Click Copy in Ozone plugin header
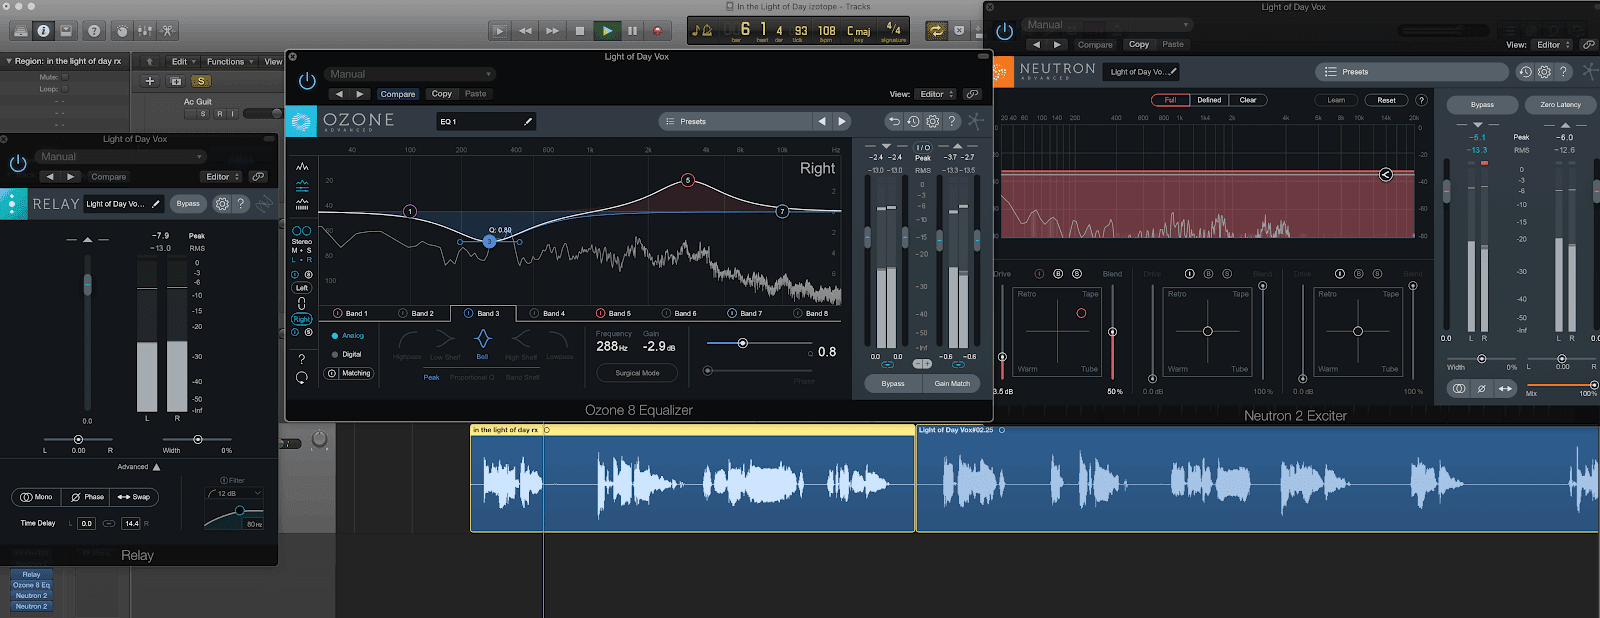The height and width of the screenshot is (618, 1600). 442,94
